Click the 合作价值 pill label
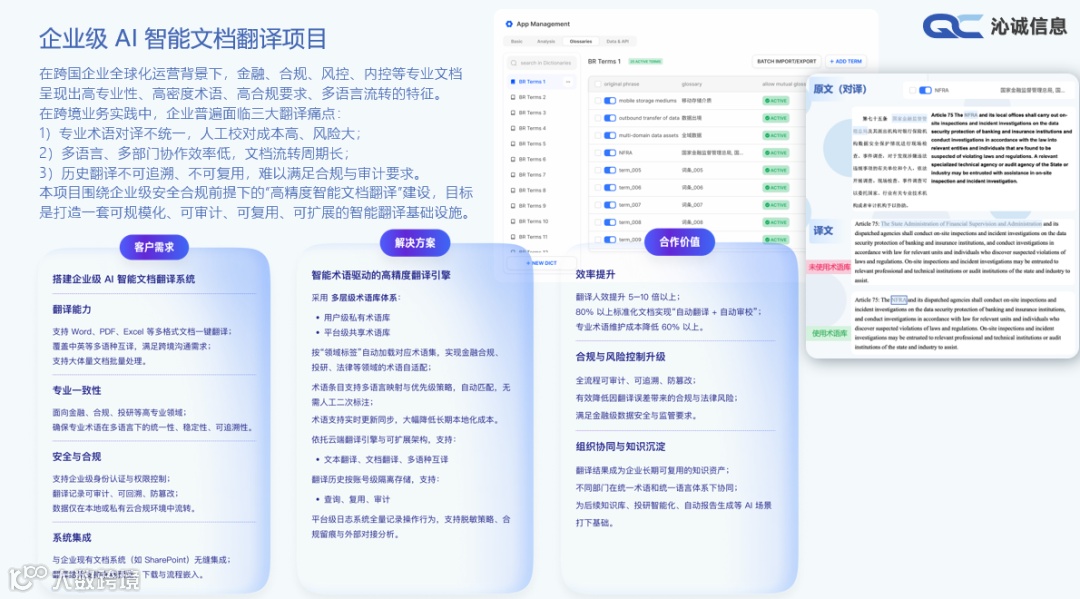The width and height of the screenshot is (1080, 599). [679, 242]
